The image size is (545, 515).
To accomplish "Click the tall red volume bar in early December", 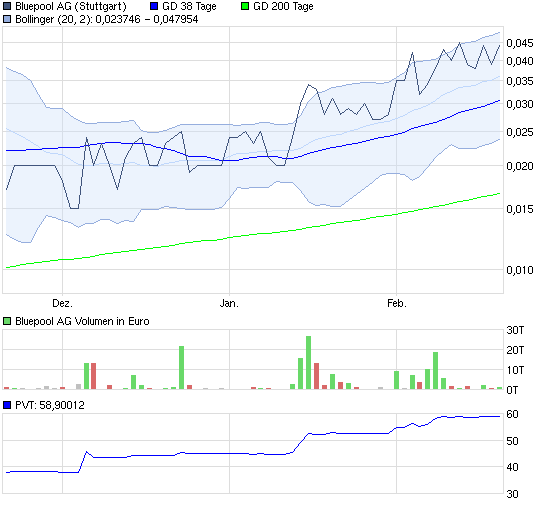I will click(93, 376).
